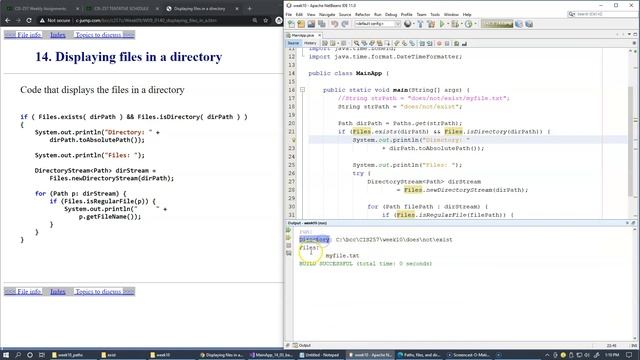This screenshot has width=640, height=360.
Task: Click the Last Edit icon in editor toolbar
Action: coord(325,43)
